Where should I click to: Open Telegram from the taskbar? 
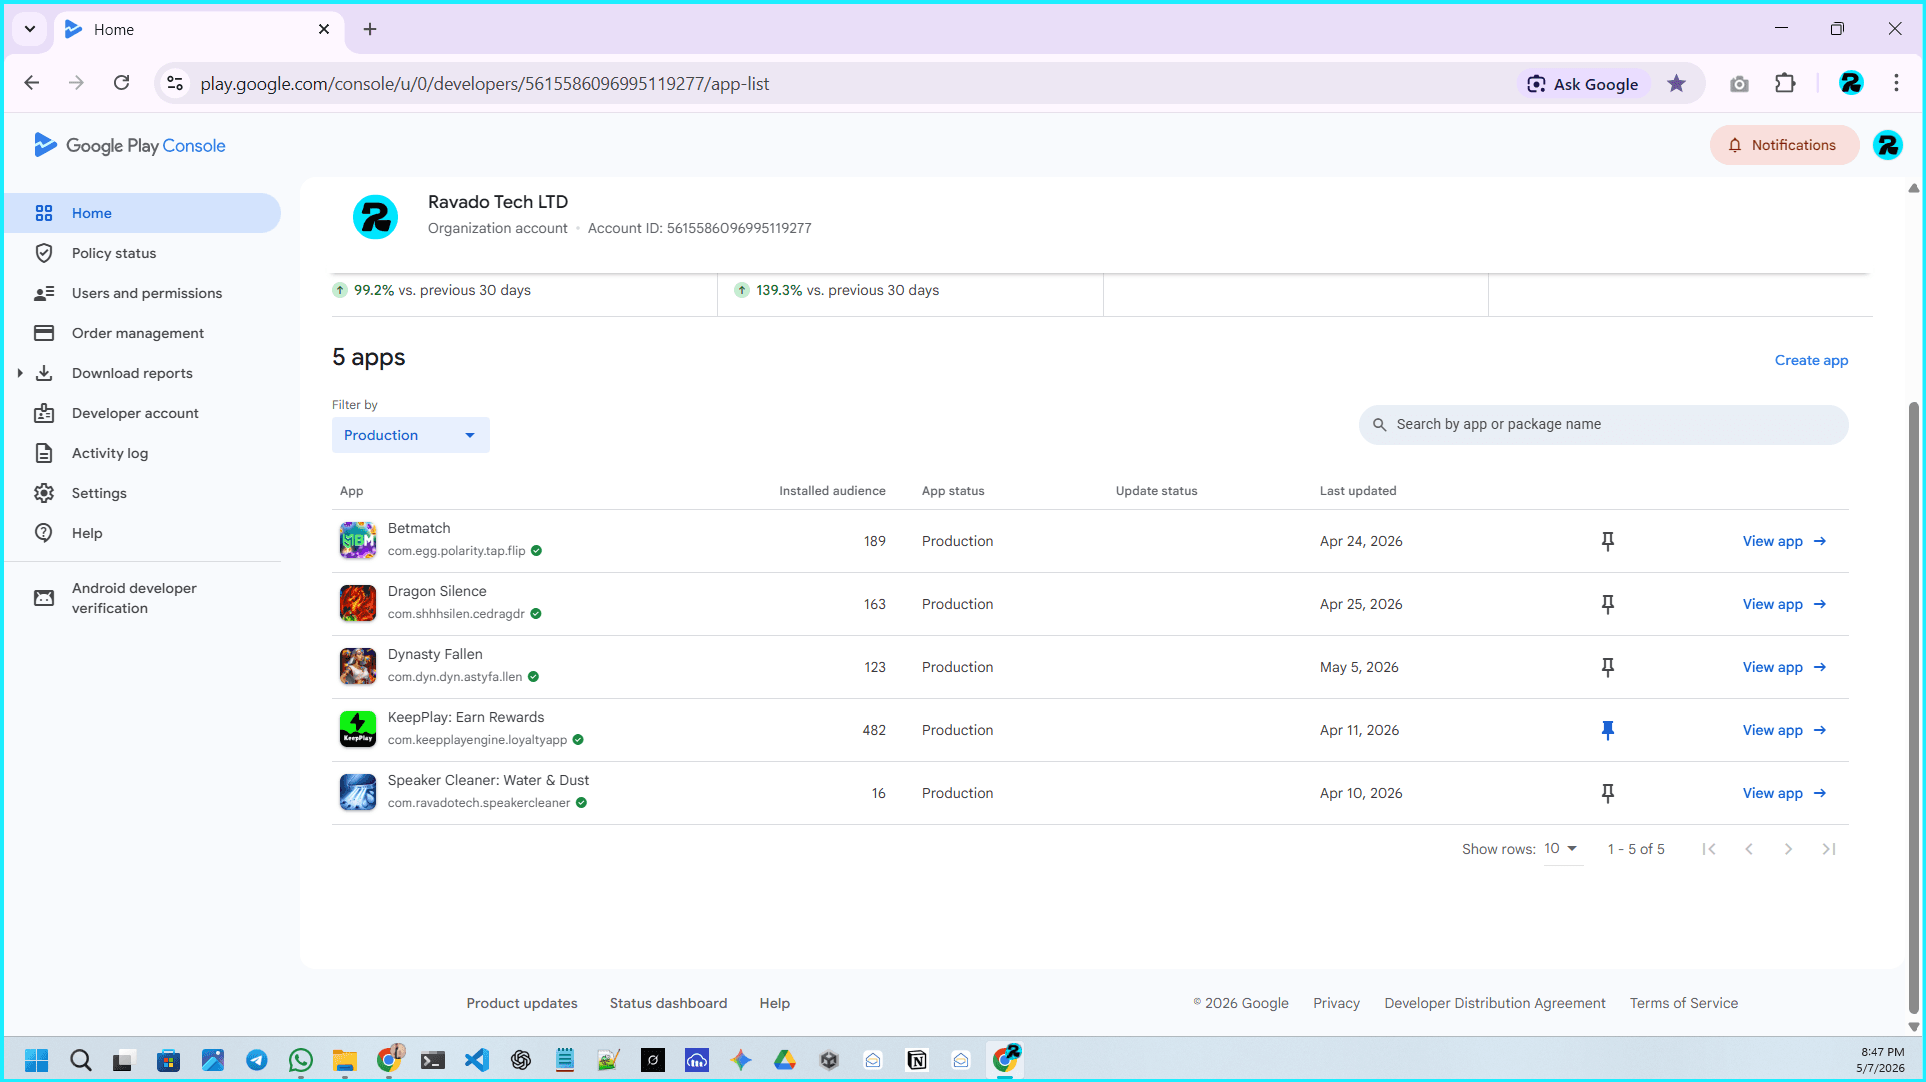[x=257, y=1060]
